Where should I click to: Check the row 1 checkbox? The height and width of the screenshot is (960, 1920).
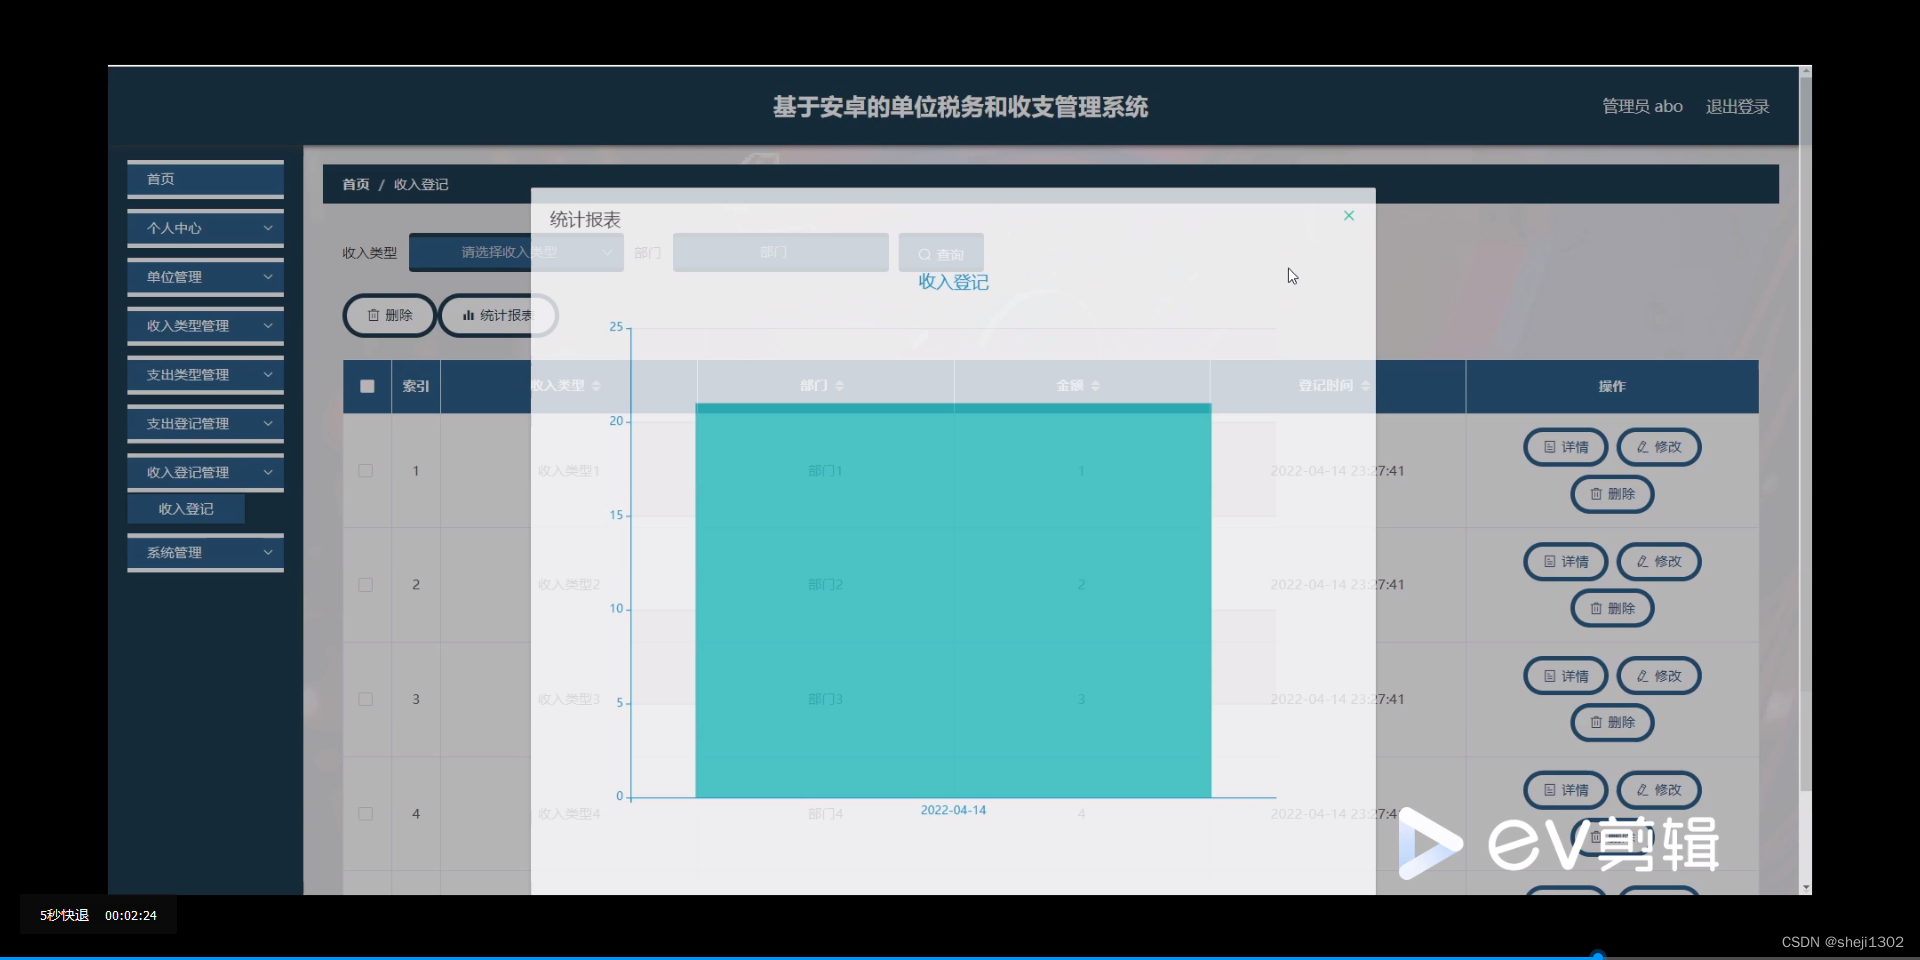(366, 471)
